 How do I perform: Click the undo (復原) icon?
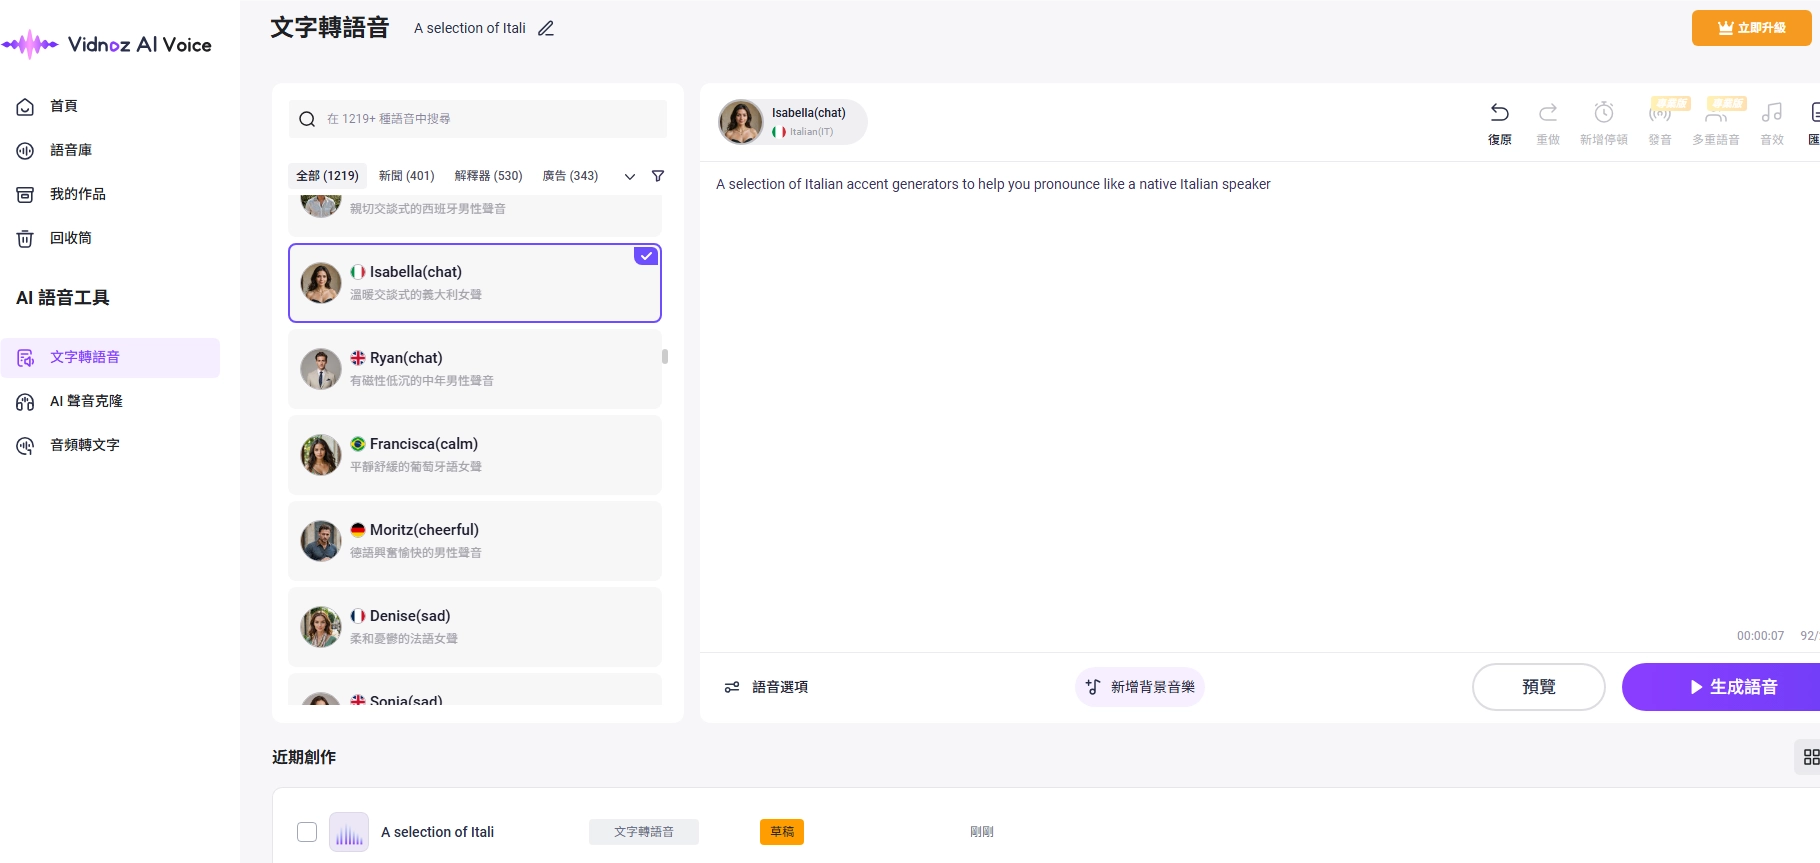coord(1499,113)
